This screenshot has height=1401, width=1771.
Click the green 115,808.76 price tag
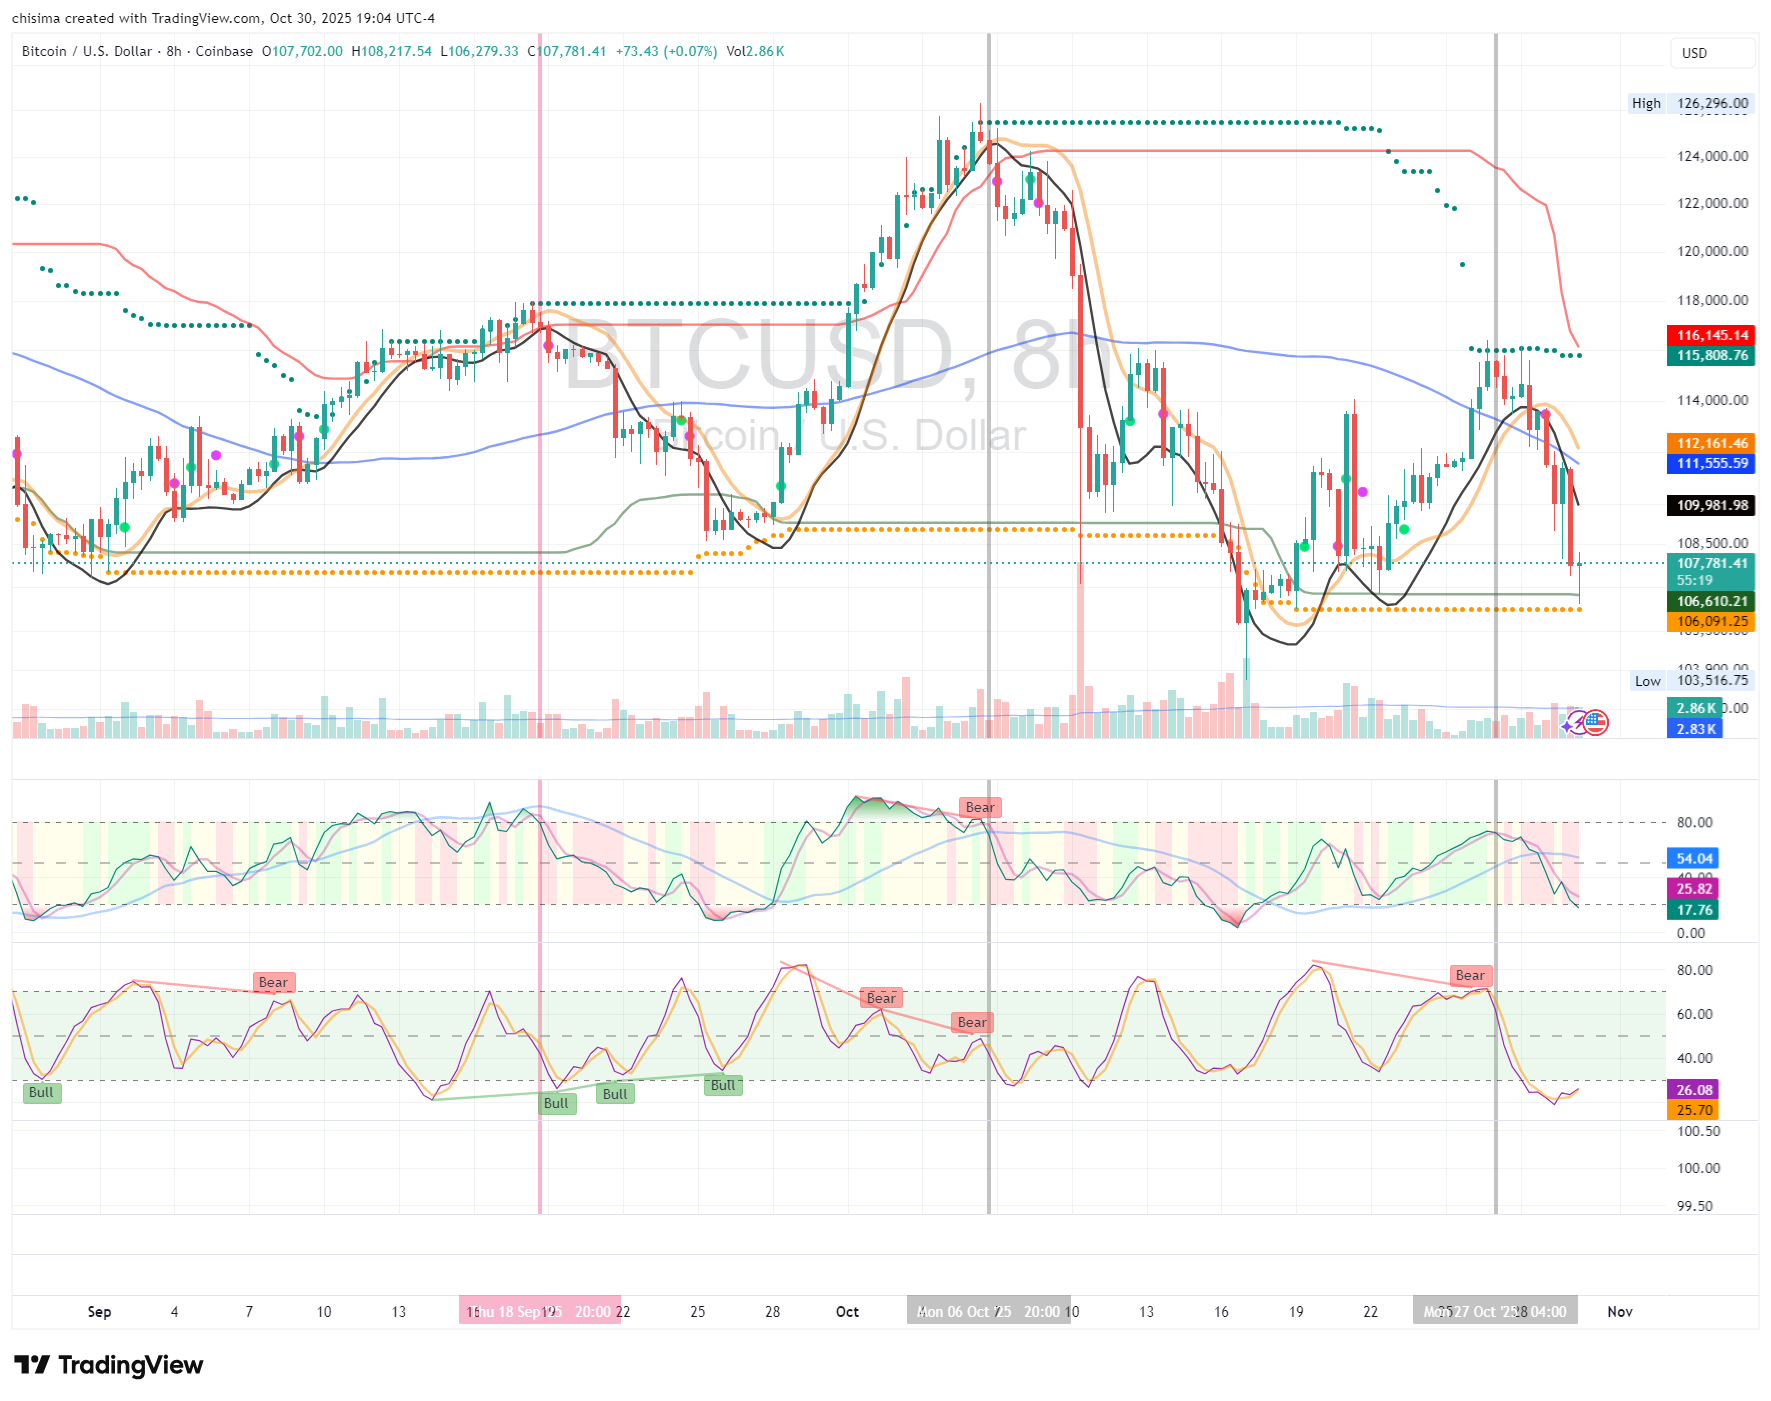1711,355
